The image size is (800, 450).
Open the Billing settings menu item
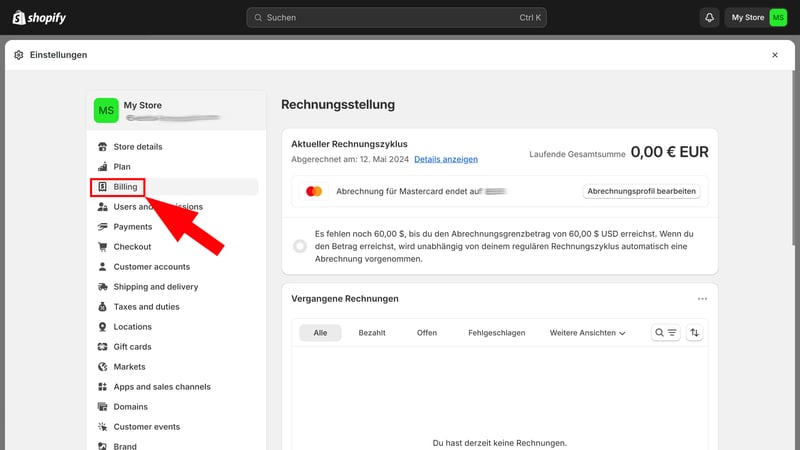pyautogui.click(x=125, y=187)
